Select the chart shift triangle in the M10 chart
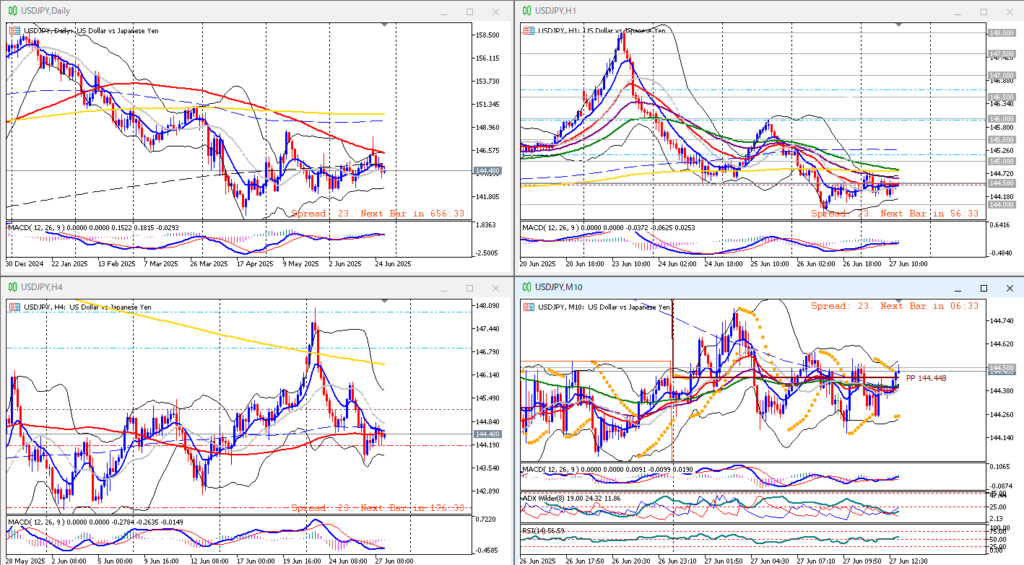 click(x=899, y=301)
